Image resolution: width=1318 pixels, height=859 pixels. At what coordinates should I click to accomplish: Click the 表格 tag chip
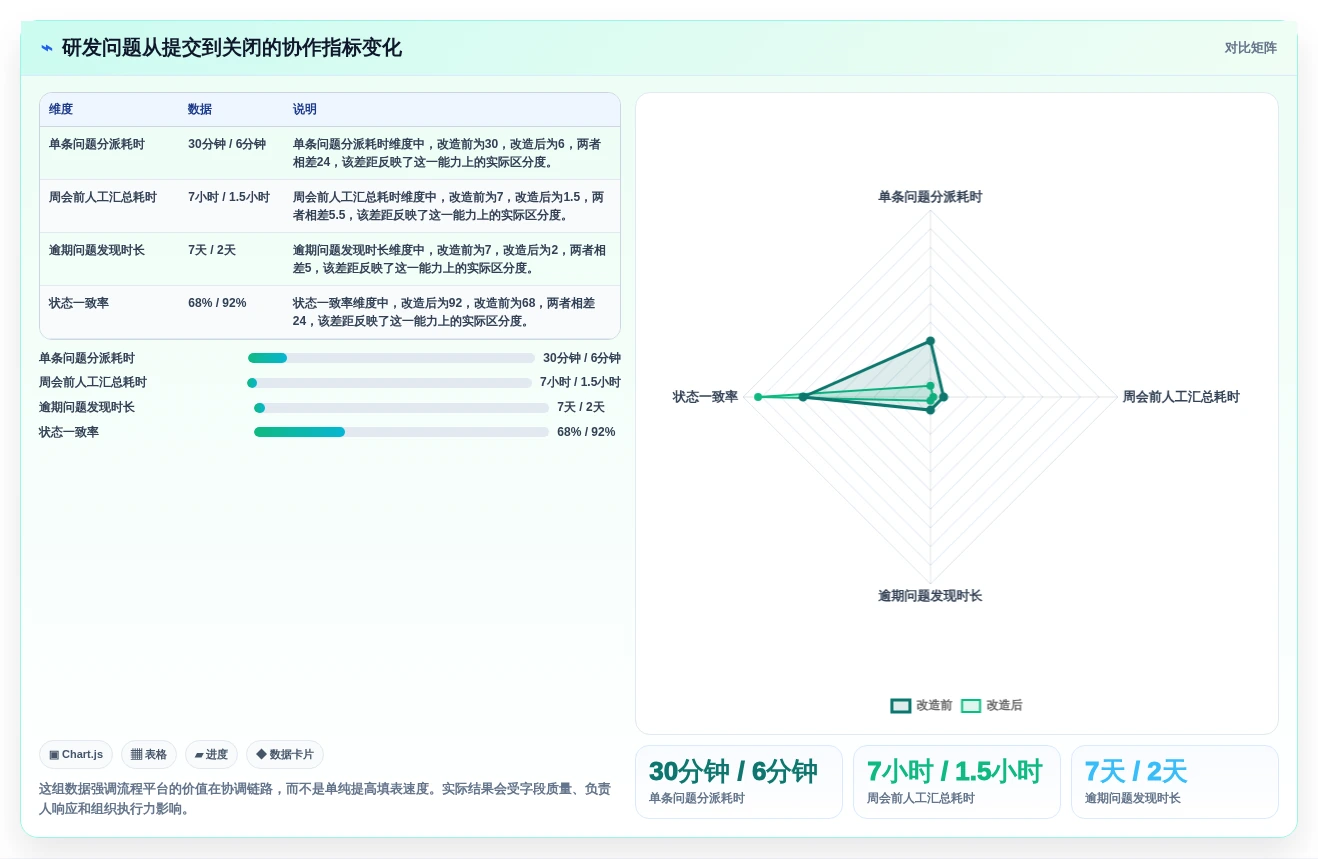click(x=149, y=755)
